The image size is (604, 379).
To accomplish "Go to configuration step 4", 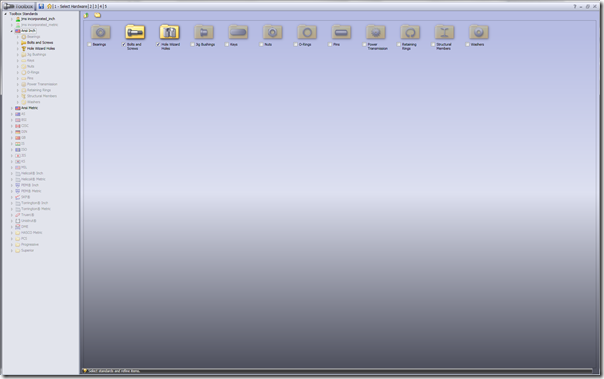I will (x=101, y=7).
